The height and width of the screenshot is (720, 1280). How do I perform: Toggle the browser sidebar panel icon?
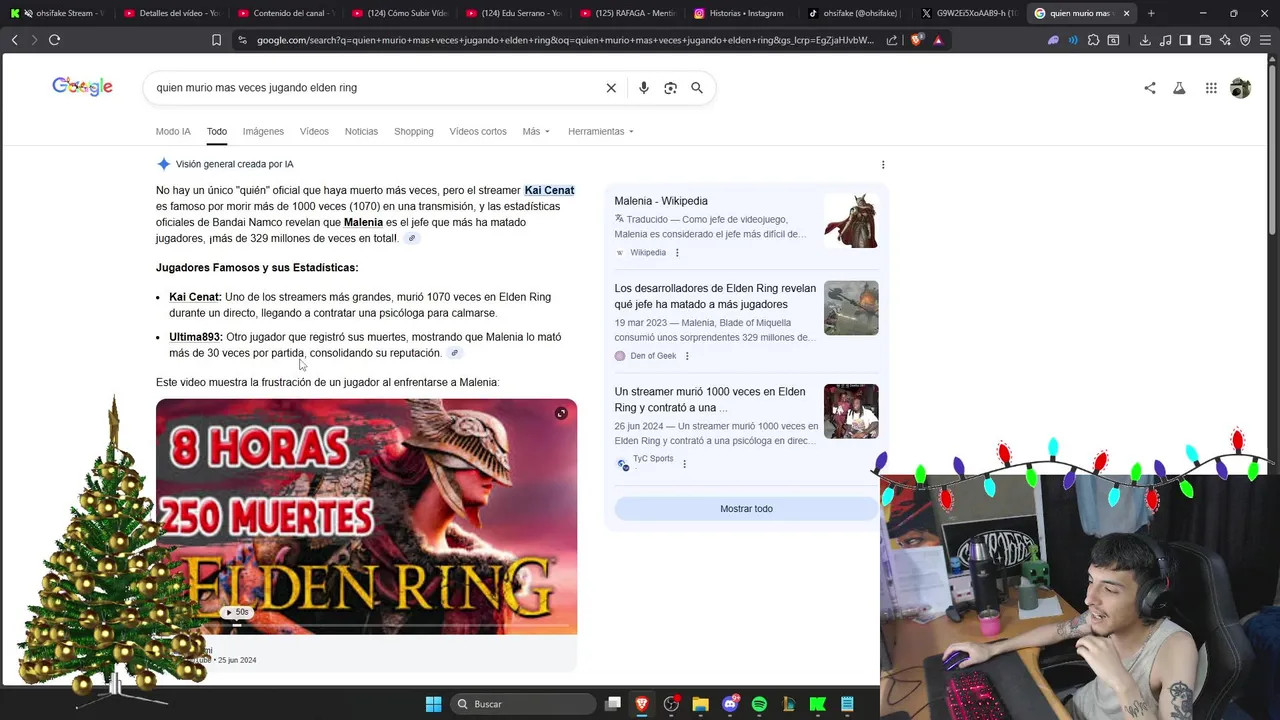click(1185, 40)
